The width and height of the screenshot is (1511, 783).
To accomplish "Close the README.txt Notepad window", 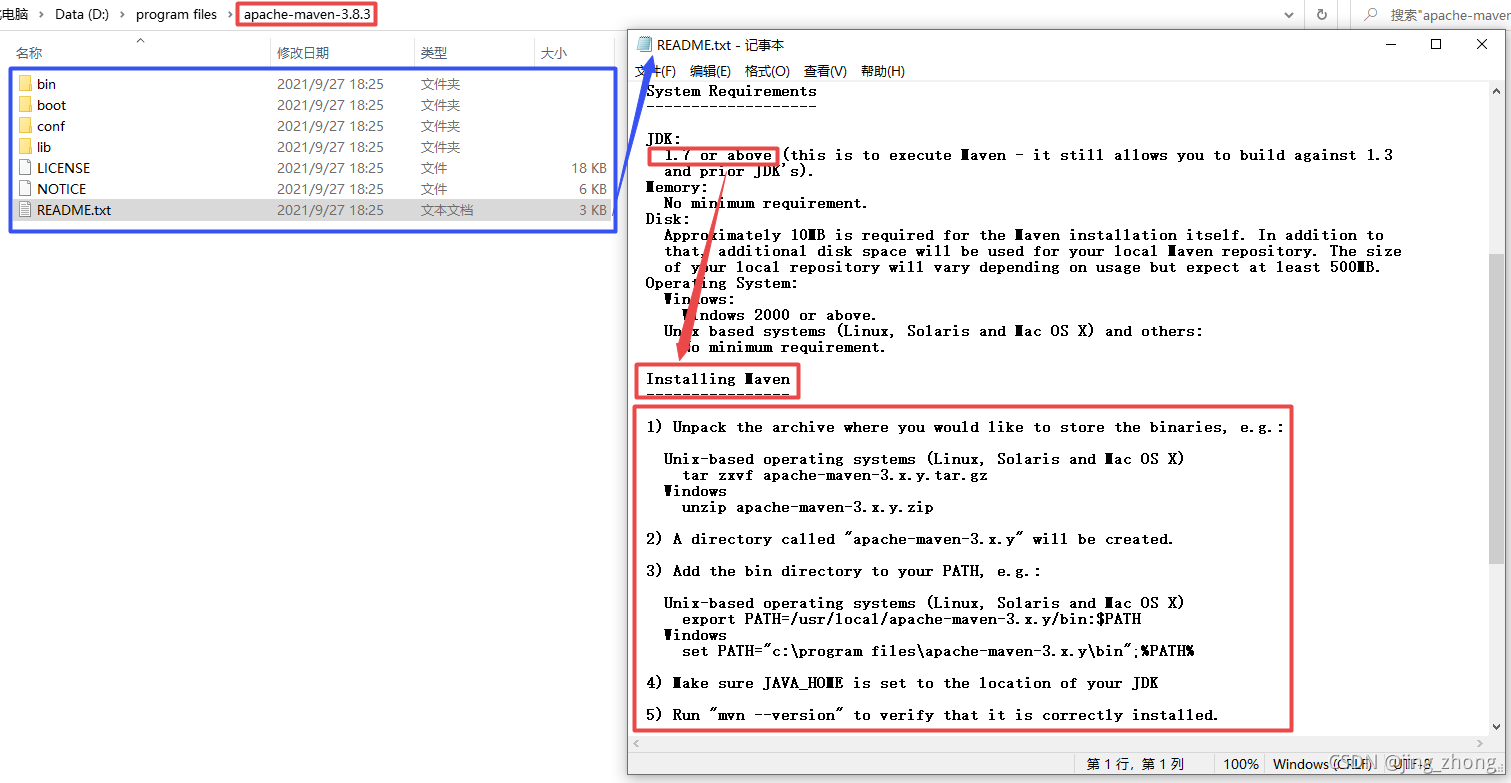I will (x=1482, y=44).
